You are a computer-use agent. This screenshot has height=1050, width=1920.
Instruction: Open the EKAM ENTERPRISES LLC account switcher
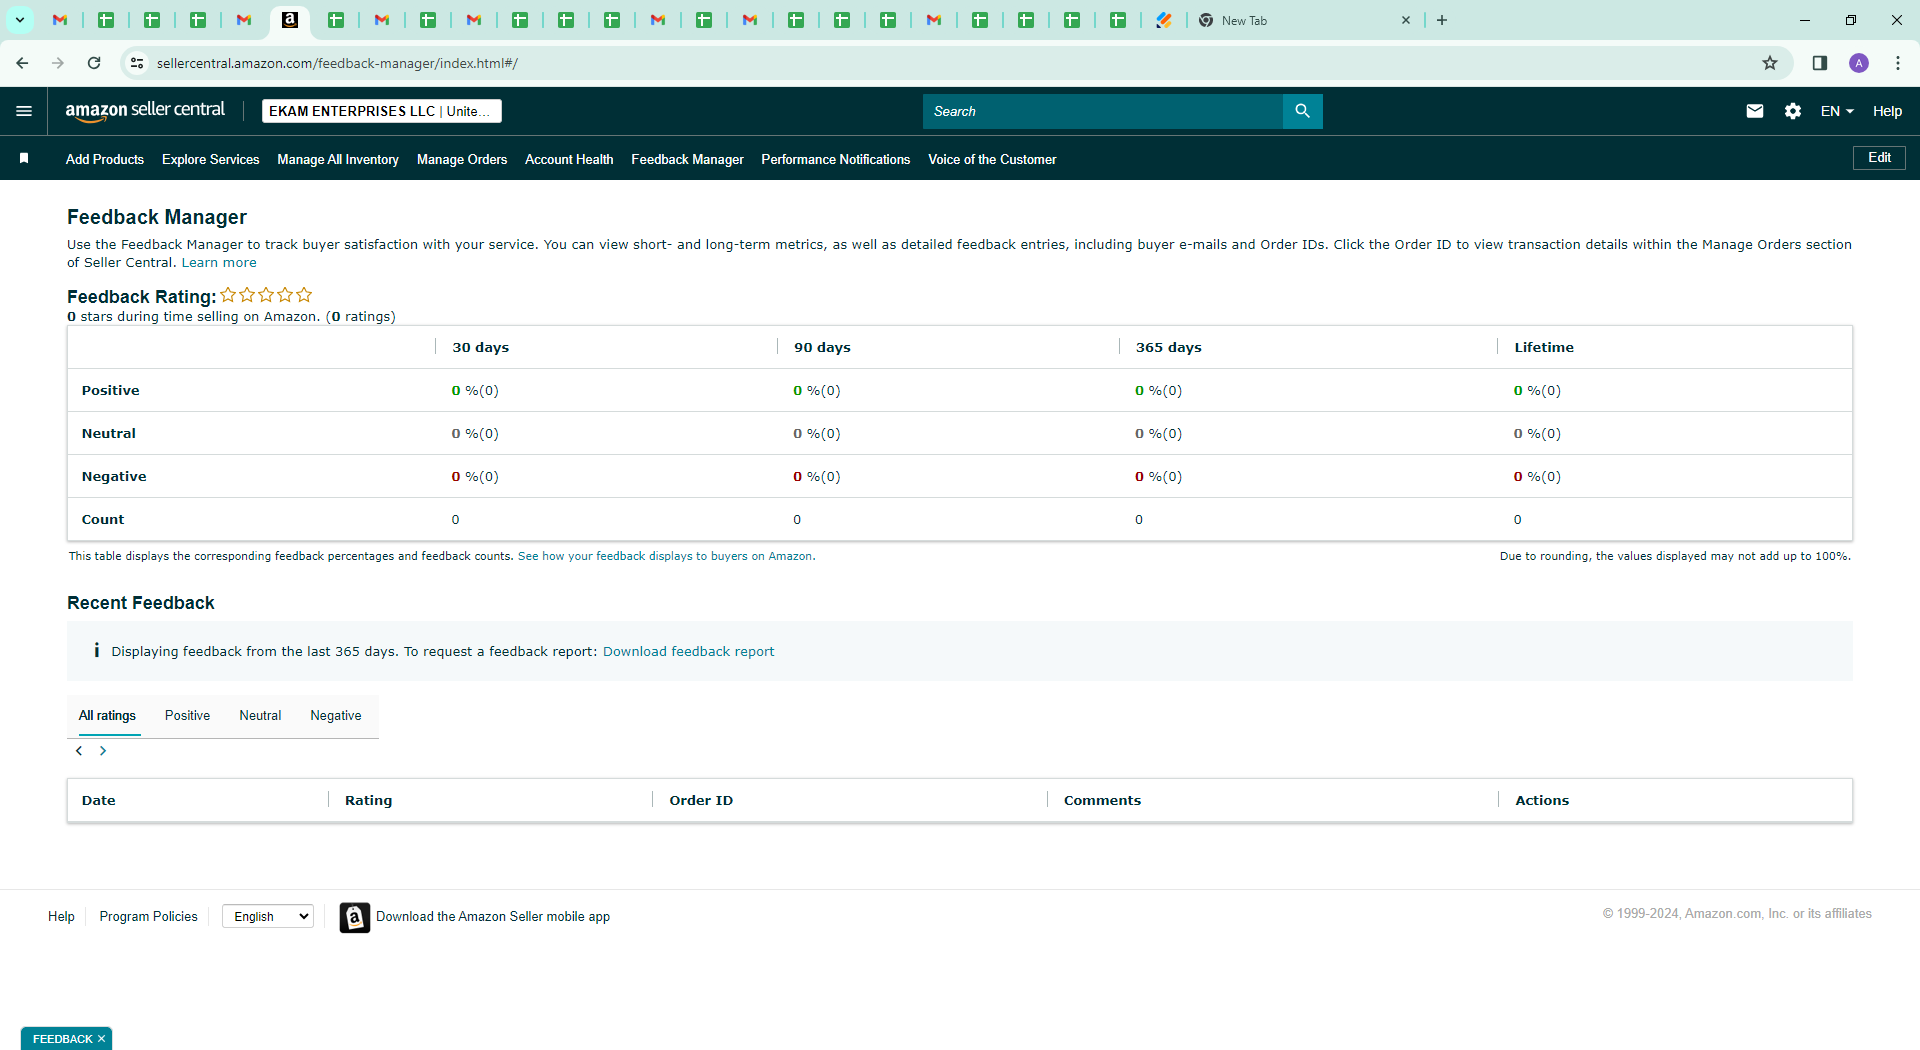point(381,111)
